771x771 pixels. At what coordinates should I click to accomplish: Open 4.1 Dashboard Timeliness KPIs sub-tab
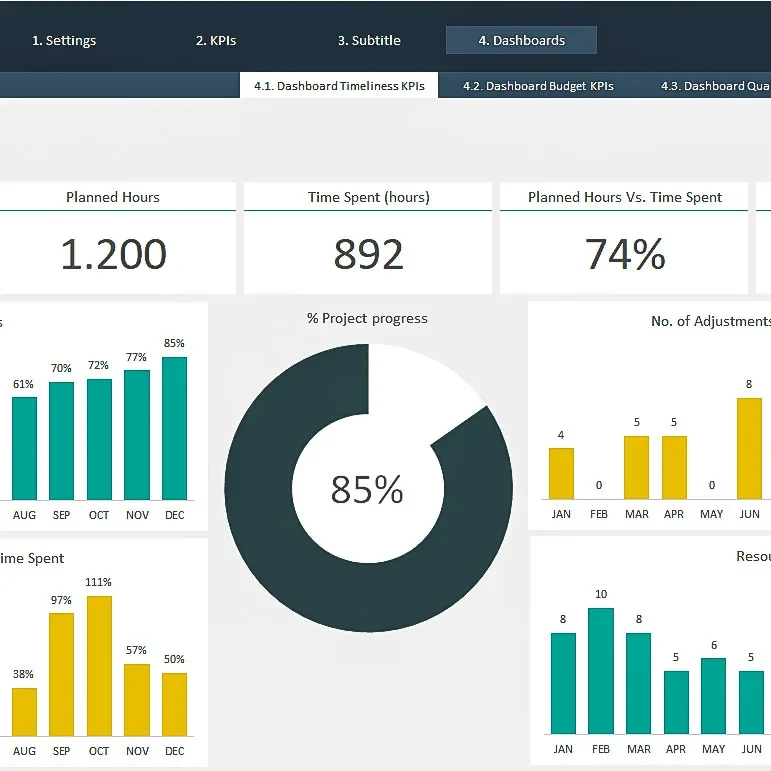(339, 86)
